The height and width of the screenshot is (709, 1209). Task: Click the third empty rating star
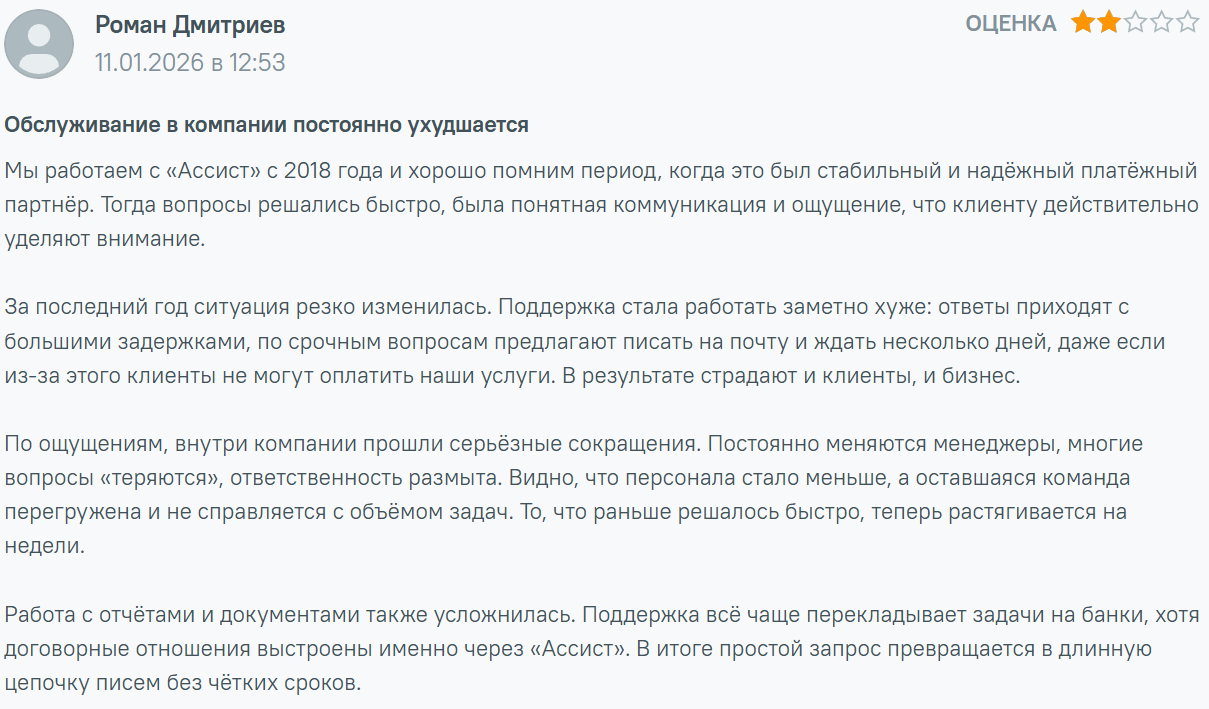pyautogui.click(x=1135, y=22)
